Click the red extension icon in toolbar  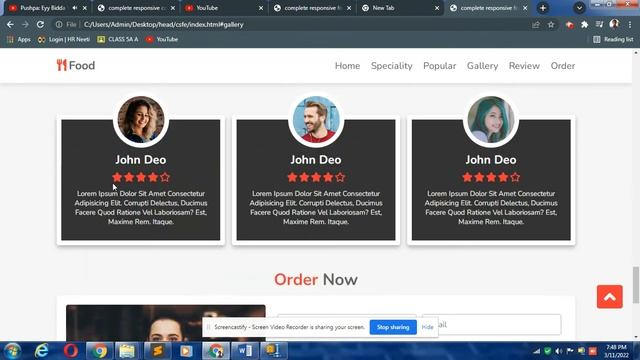[x=569, y=25]
